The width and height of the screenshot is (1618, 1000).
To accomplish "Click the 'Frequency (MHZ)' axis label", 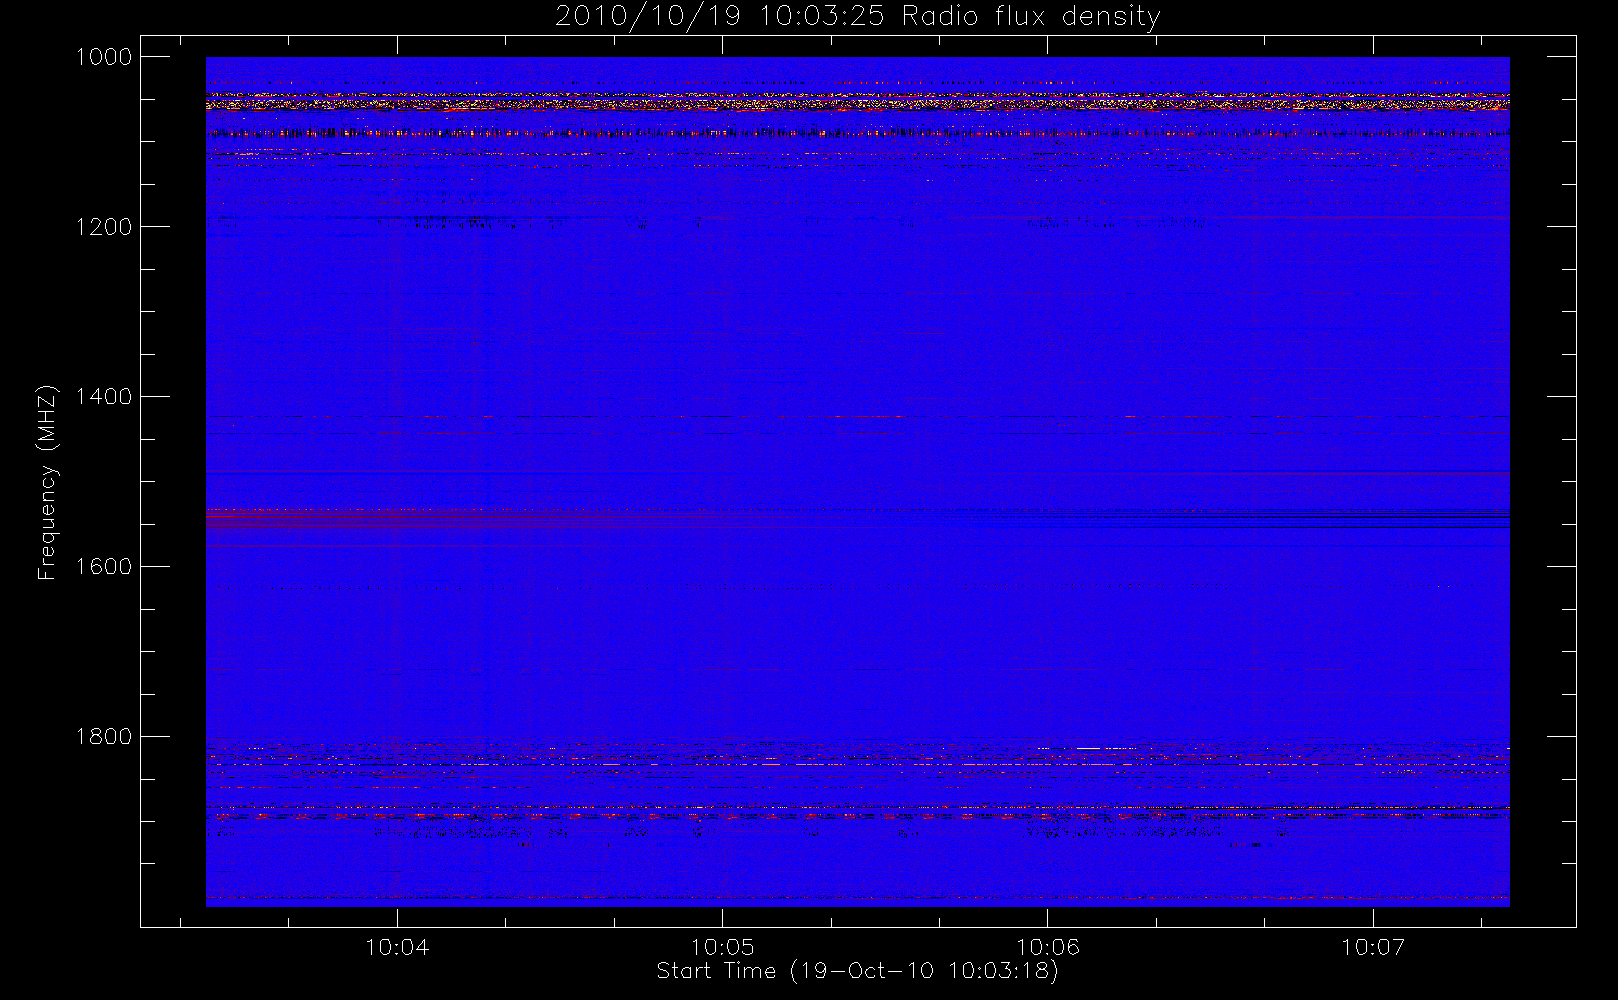I will [47, 482].
